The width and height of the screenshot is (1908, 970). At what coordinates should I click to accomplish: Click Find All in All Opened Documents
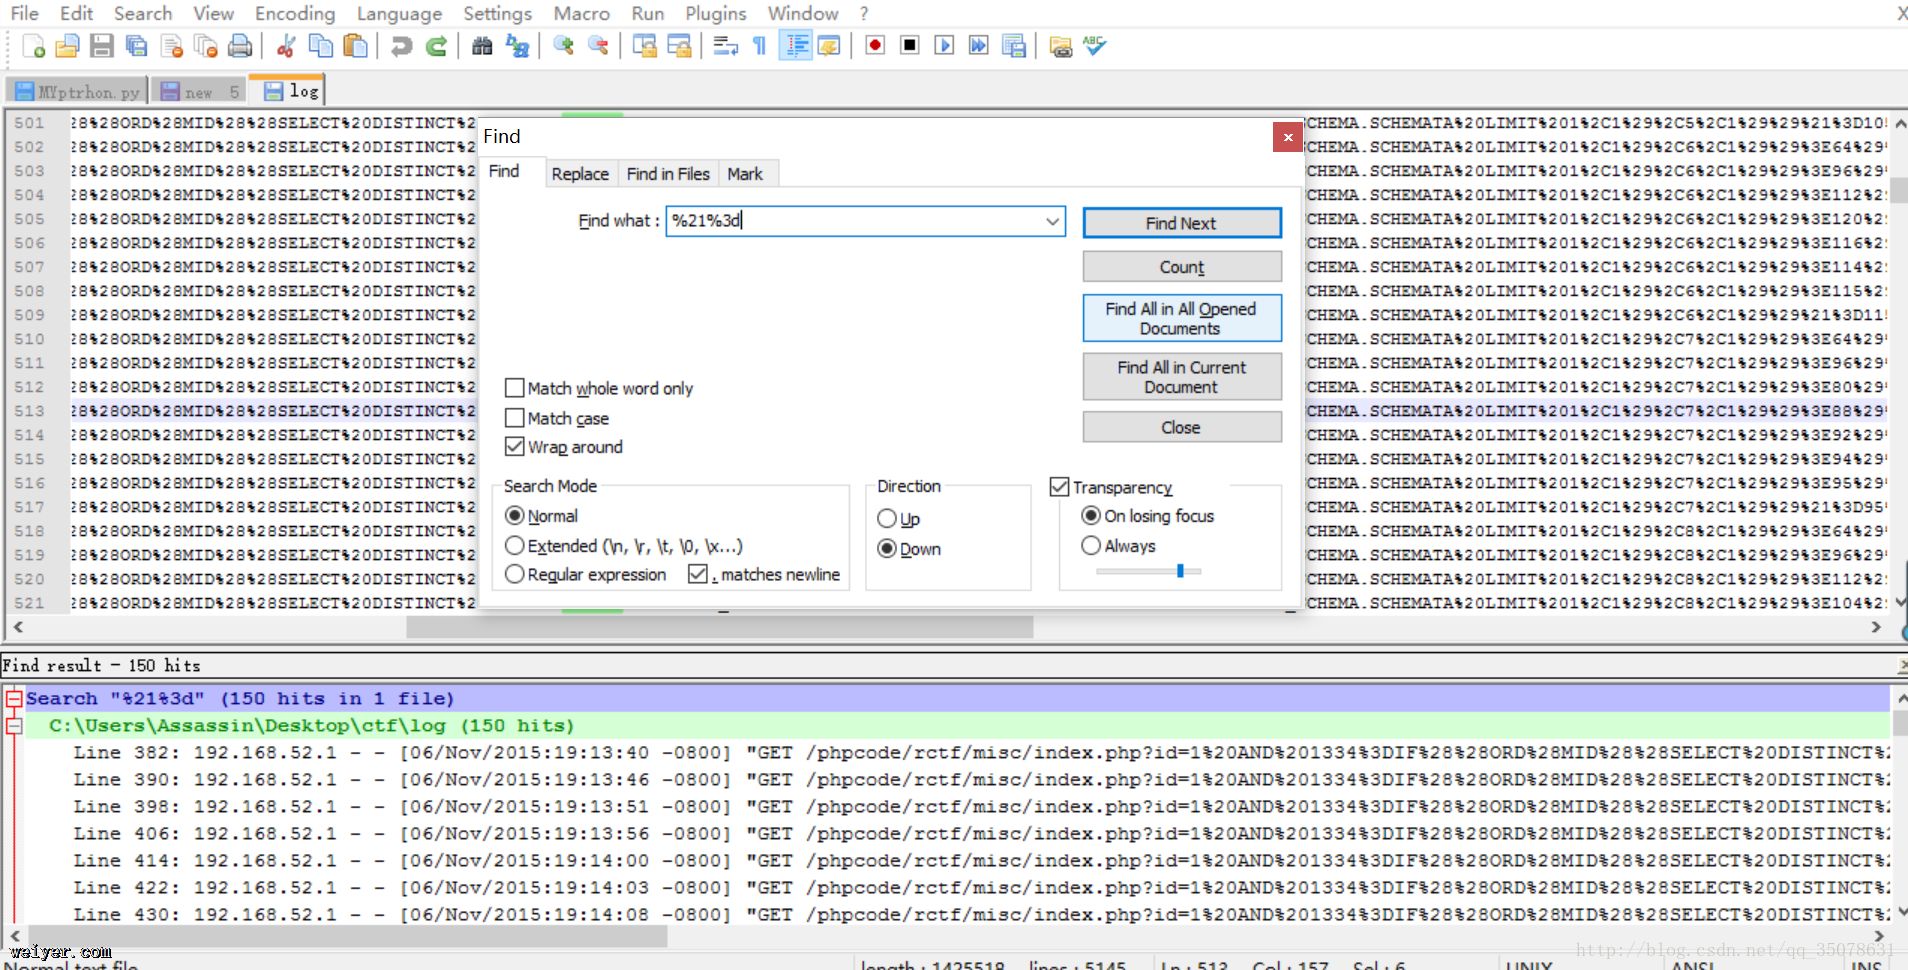coord(1182,318)
